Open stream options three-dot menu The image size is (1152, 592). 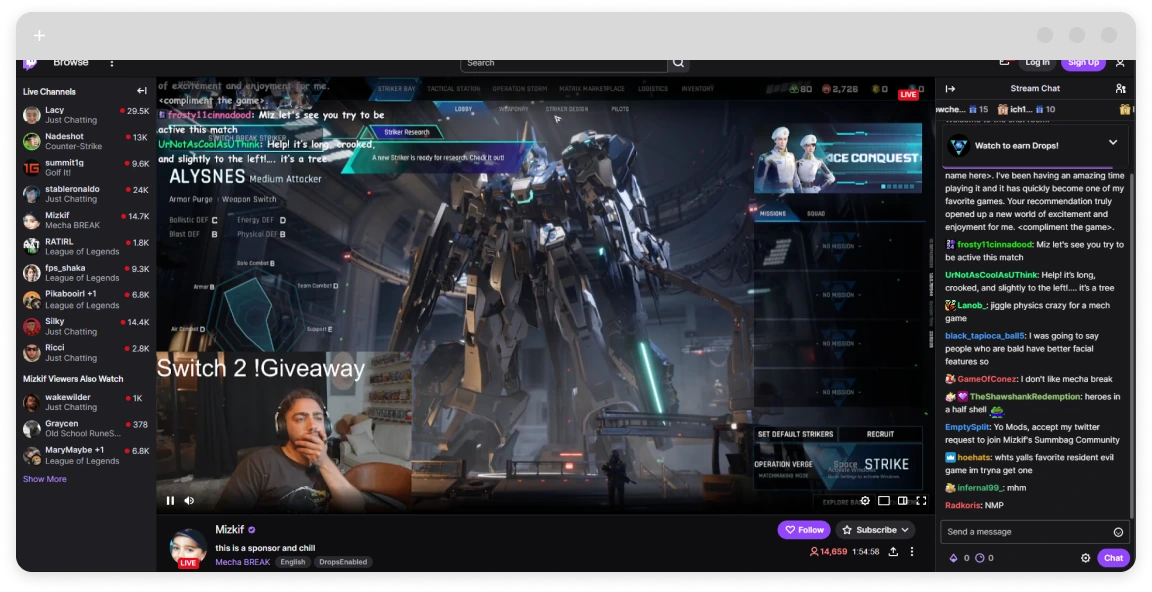click(912, 552)
